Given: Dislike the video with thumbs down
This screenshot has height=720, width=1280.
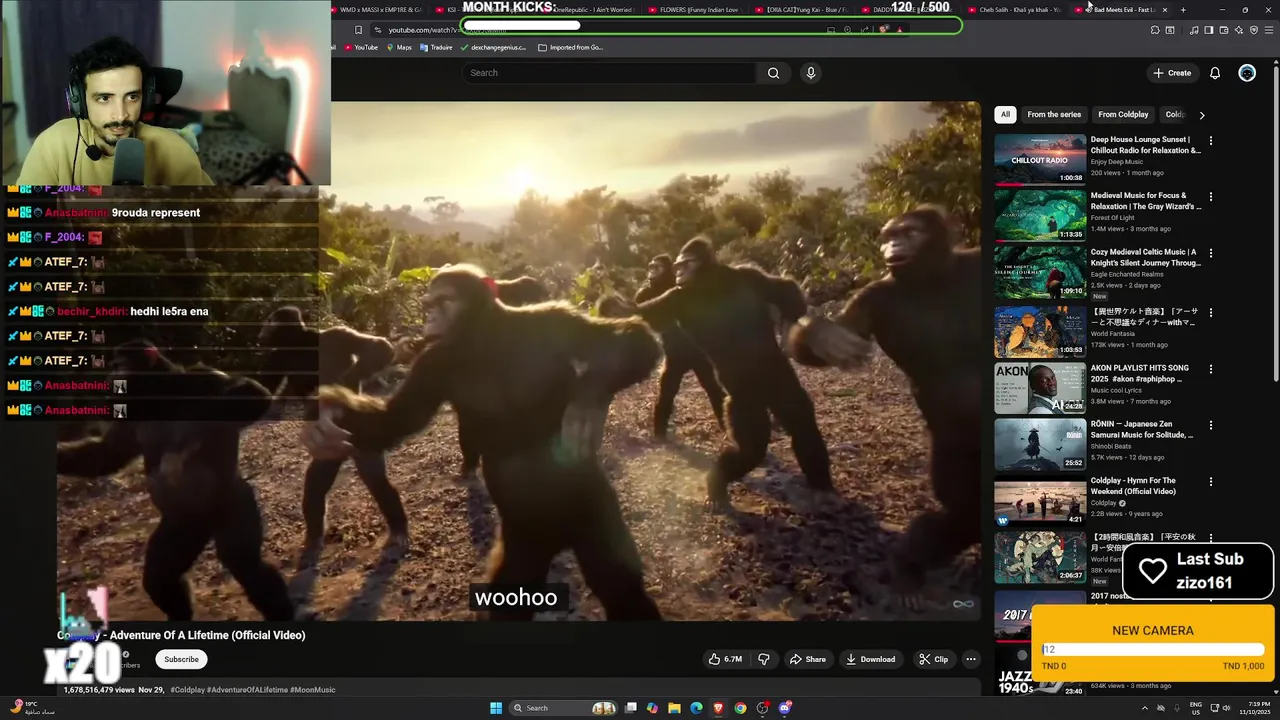Looking at the screenshot, I should click(x=764, y=659).
